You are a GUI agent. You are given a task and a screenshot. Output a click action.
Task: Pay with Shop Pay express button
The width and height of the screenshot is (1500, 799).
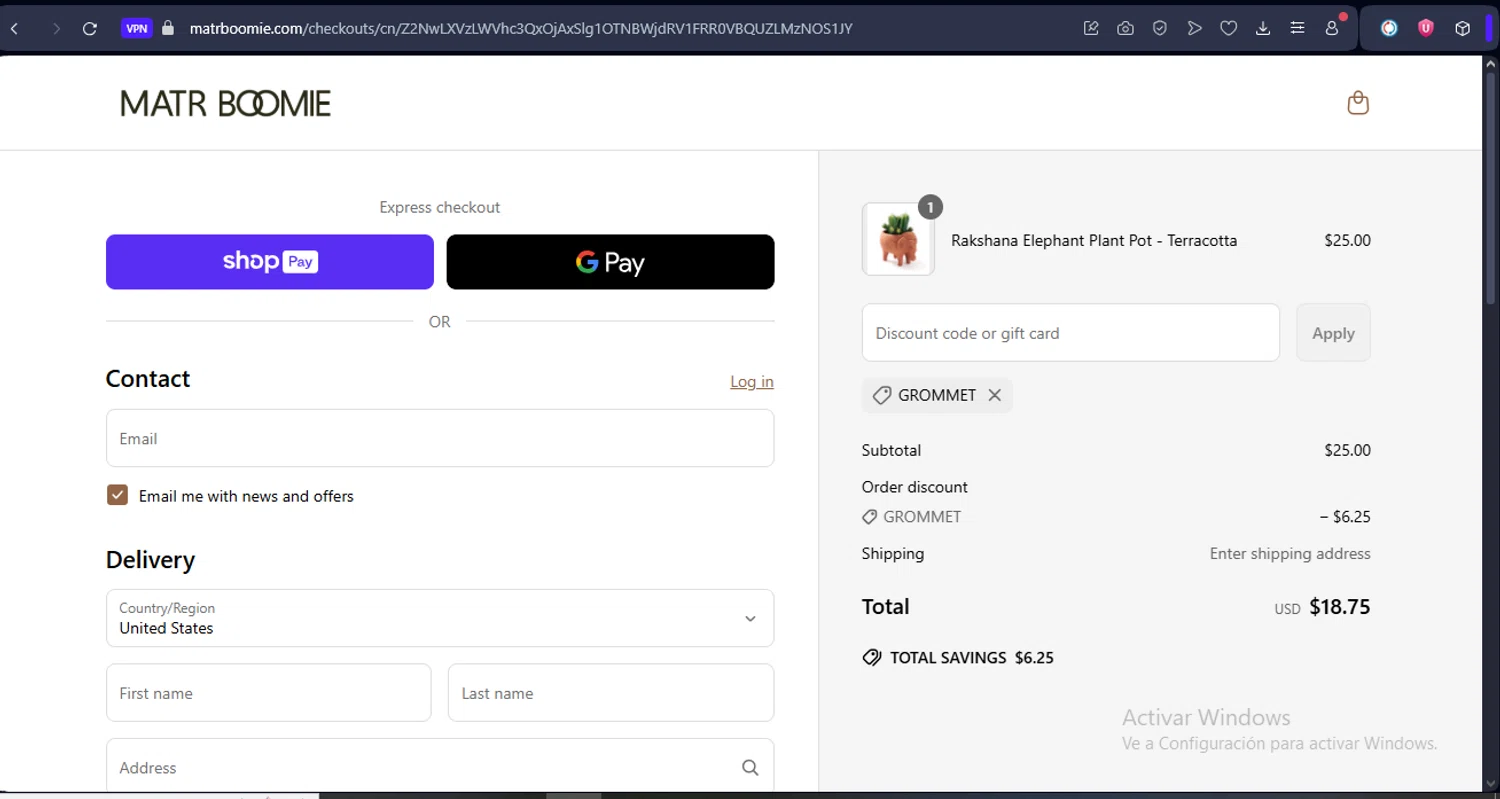(x=270, y=262)
